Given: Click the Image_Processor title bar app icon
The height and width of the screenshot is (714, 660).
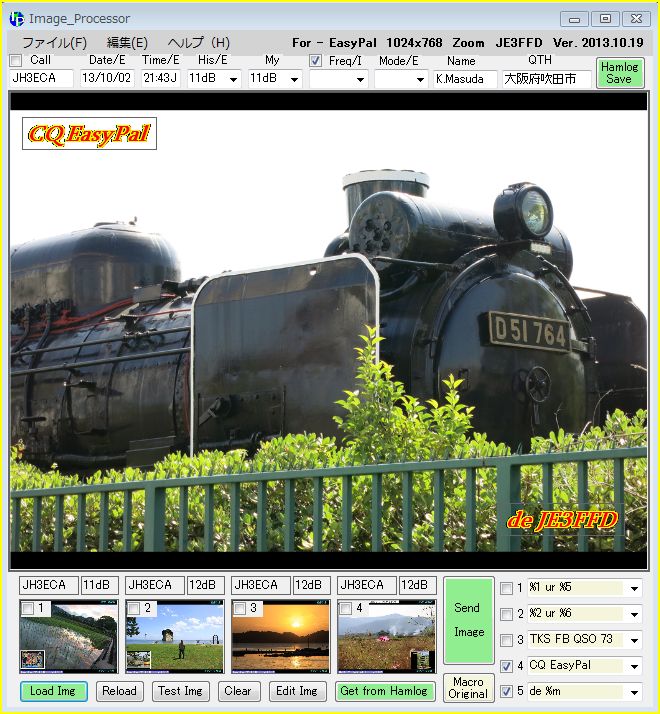Looking at the screenshot, I should click(x=17, y=18).
